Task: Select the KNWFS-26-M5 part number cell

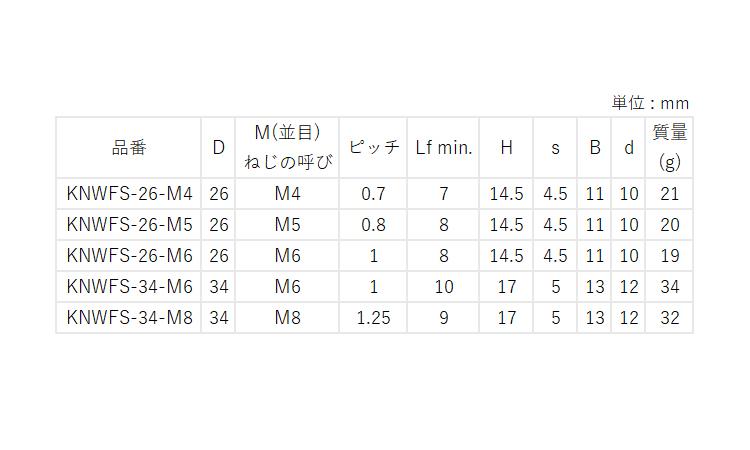Action: (129, 225)
